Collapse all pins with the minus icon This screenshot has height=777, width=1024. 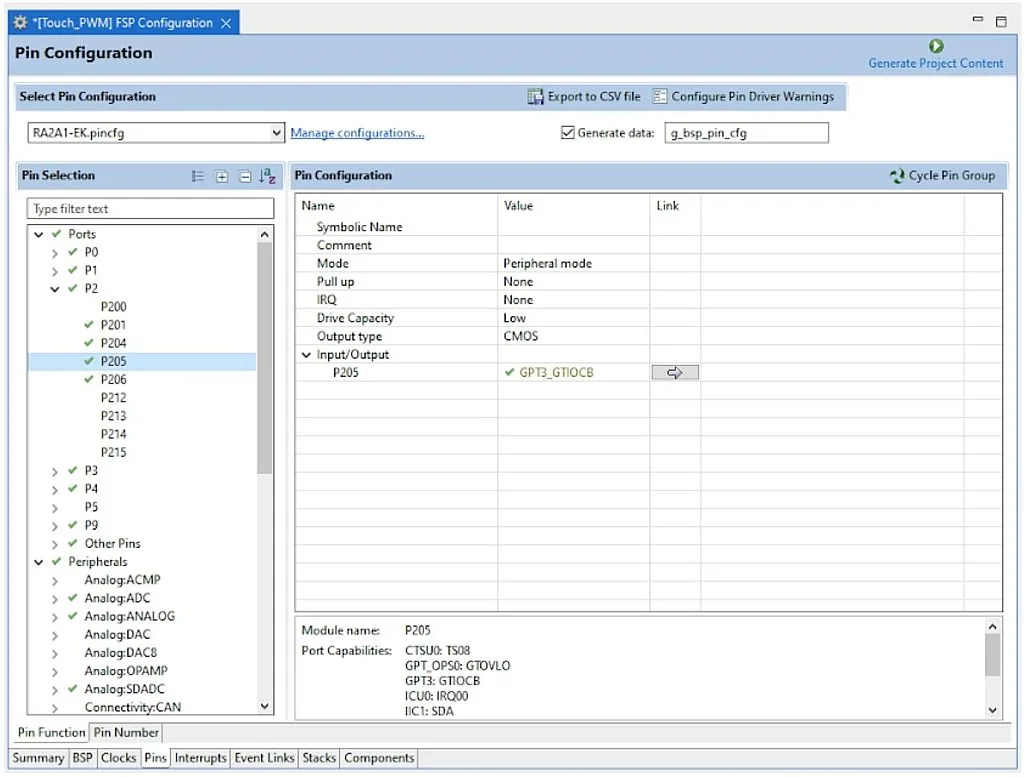[245, 177]
